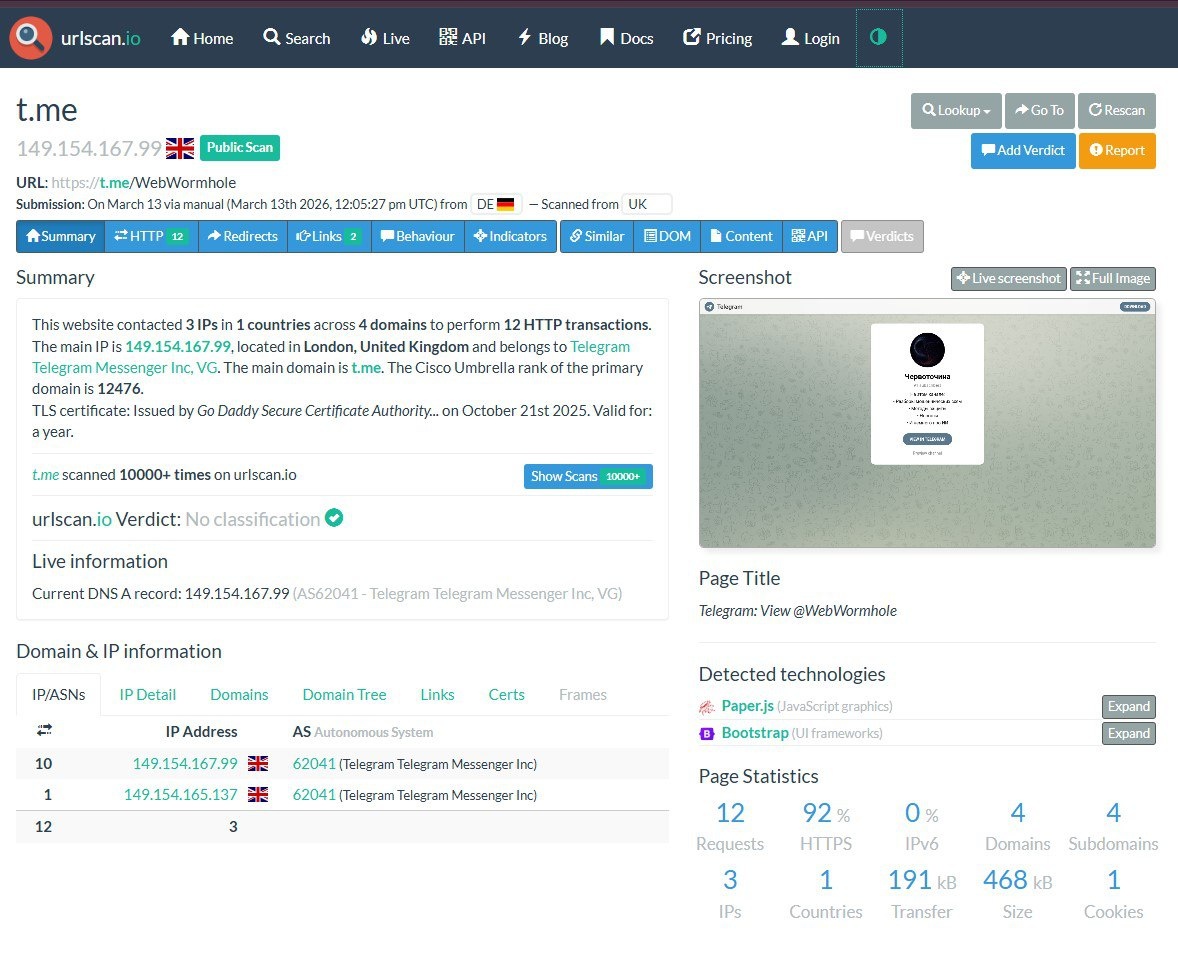Expand the Bootstrap technology details
Viewport: 1178px width, 964px height.
click(x=1128, y=733)
